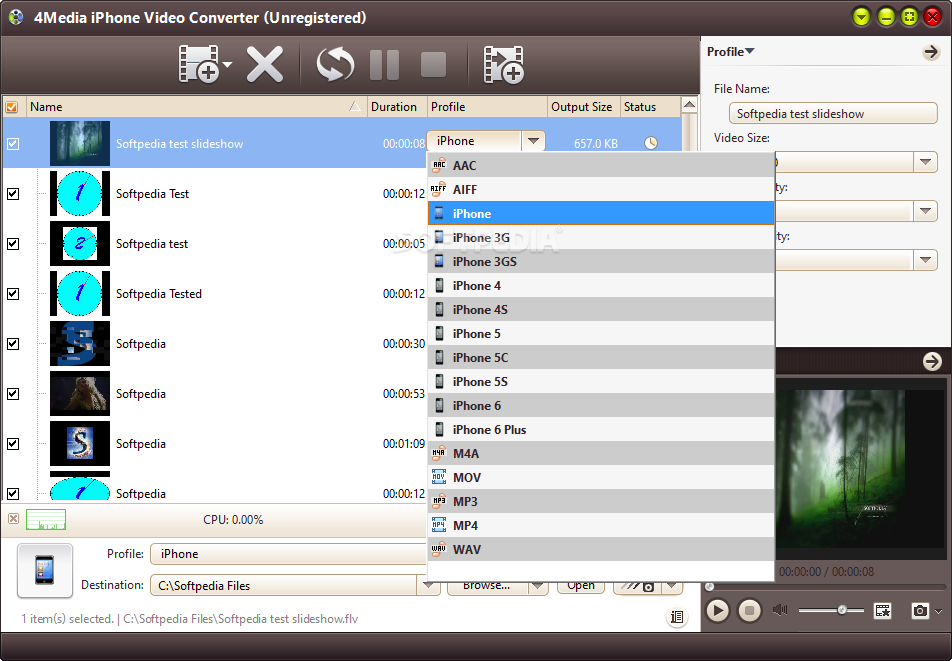The width and height of the screenshot is (952, 661).
Task: Click the Stop conversion toolbar icon
Action: tap(433, 64)
